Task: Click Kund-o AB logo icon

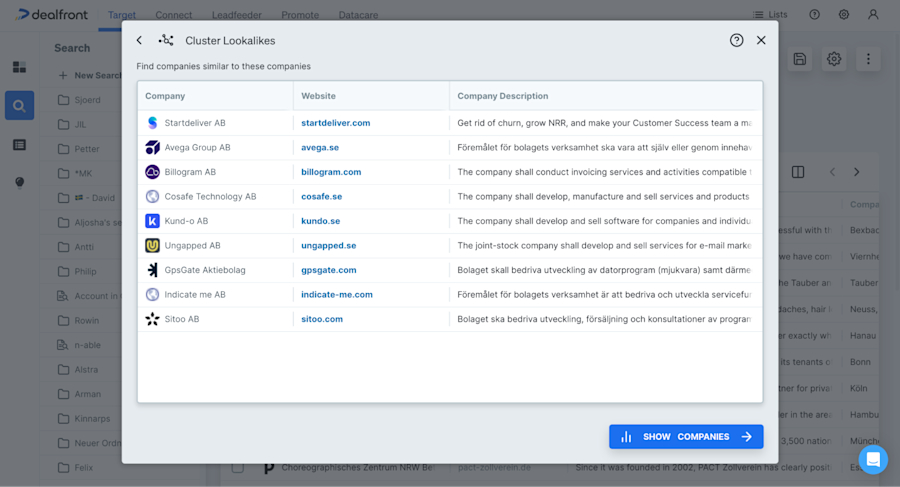Action: tap(152, 221)
